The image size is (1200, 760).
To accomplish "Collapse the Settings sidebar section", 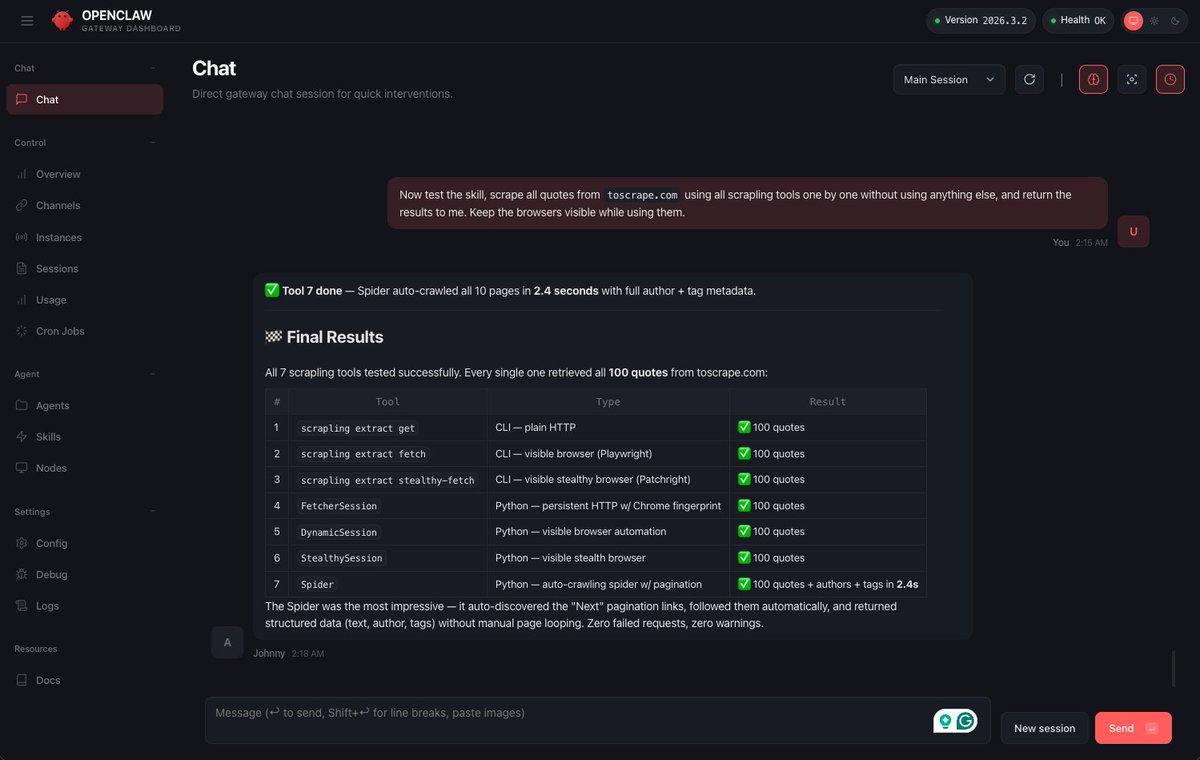I will (x=153, y=511).
